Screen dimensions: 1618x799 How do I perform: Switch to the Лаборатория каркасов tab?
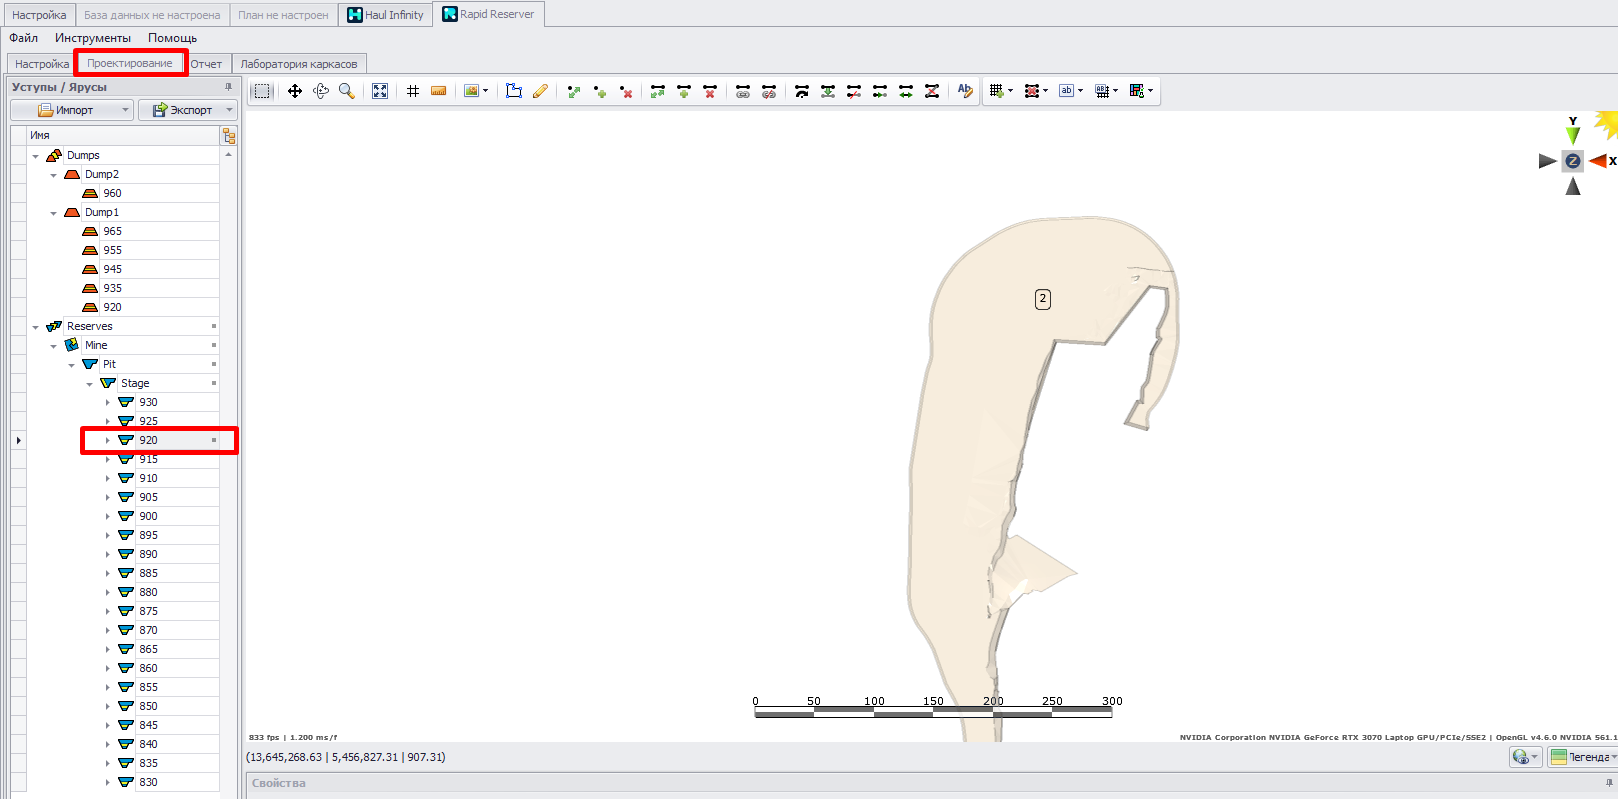[x=298, y=64]
